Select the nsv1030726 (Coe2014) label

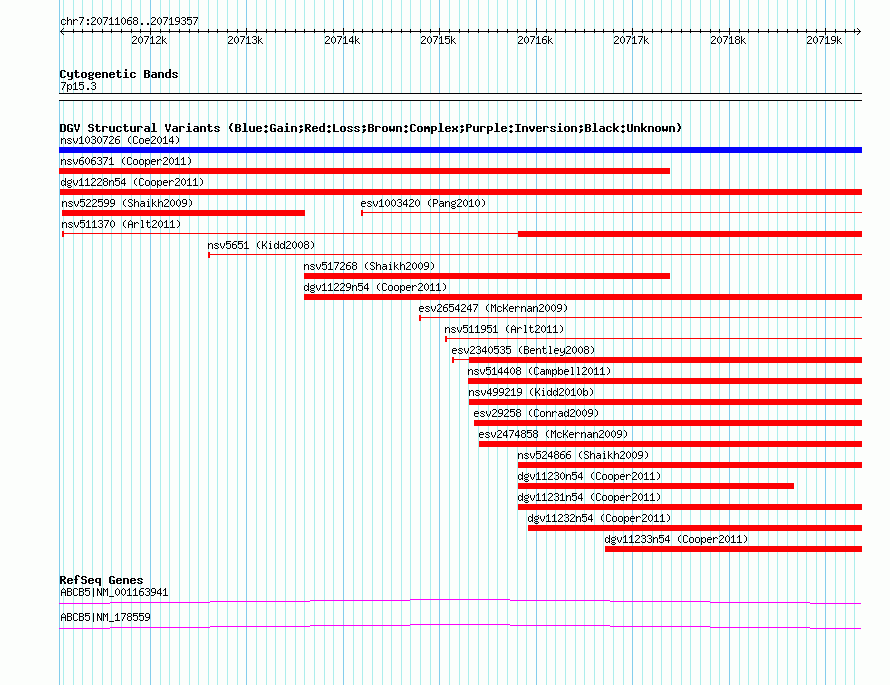(120, 140)
